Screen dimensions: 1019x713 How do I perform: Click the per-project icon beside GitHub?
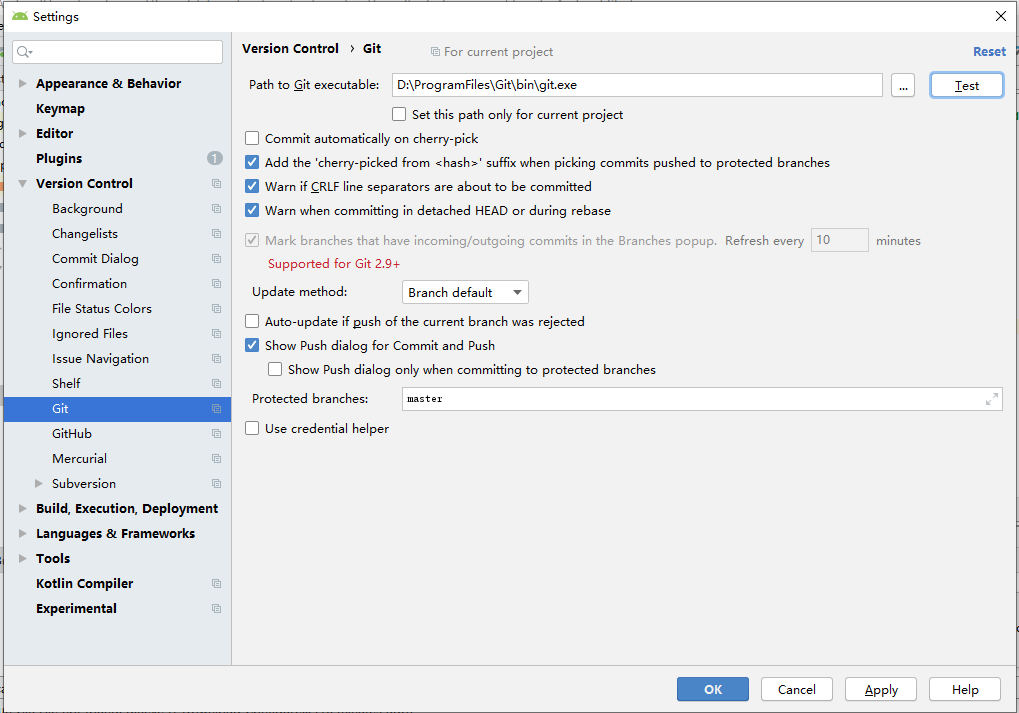[x=216, y=434]
